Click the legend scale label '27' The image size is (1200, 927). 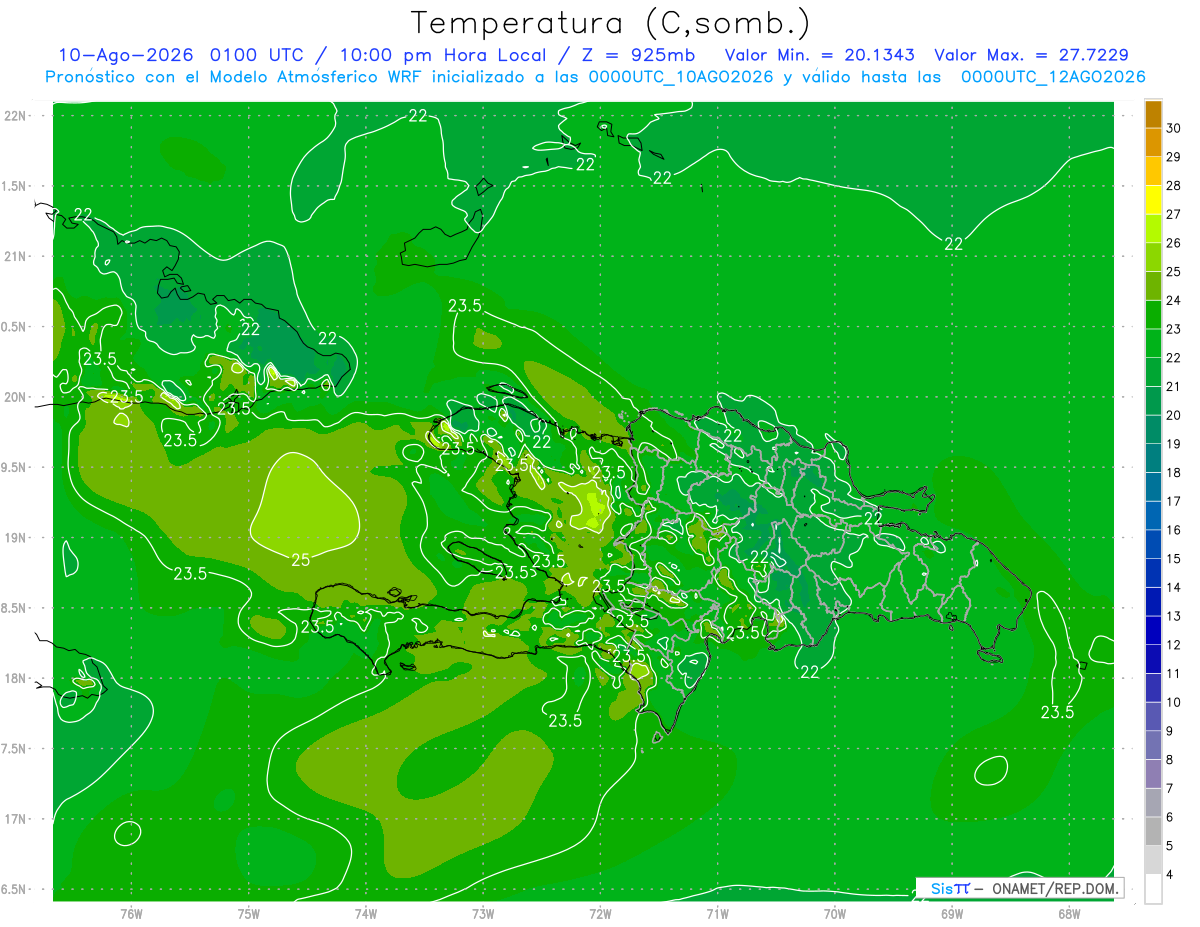click(x=1175, y=214)
